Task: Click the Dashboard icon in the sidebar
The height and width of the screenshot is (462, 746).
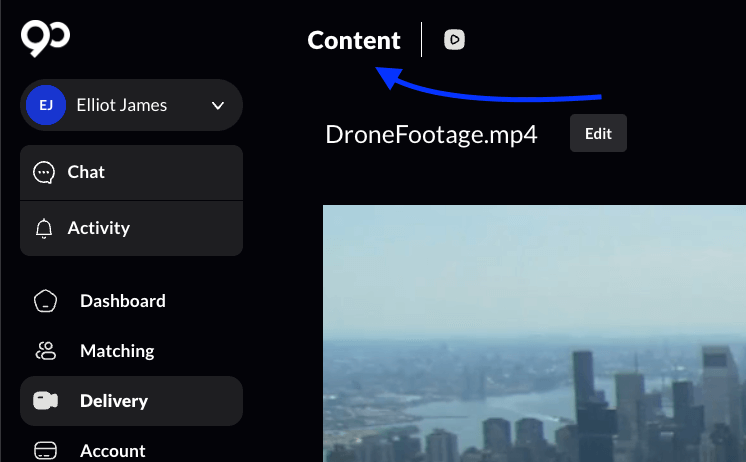Action: click(45, 301)
